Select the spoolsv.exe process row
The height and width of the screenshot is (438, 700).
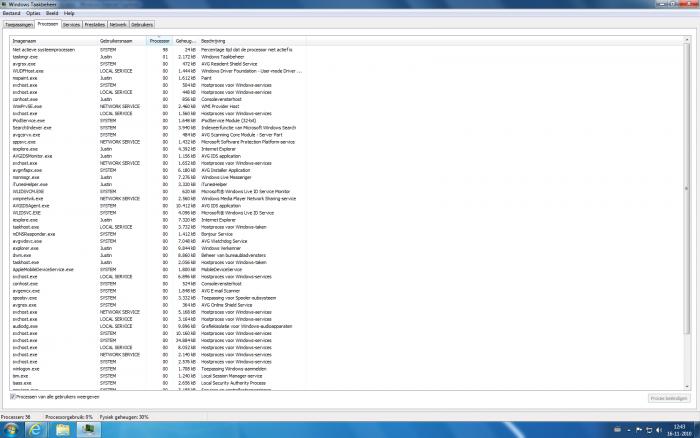point(158,298)
